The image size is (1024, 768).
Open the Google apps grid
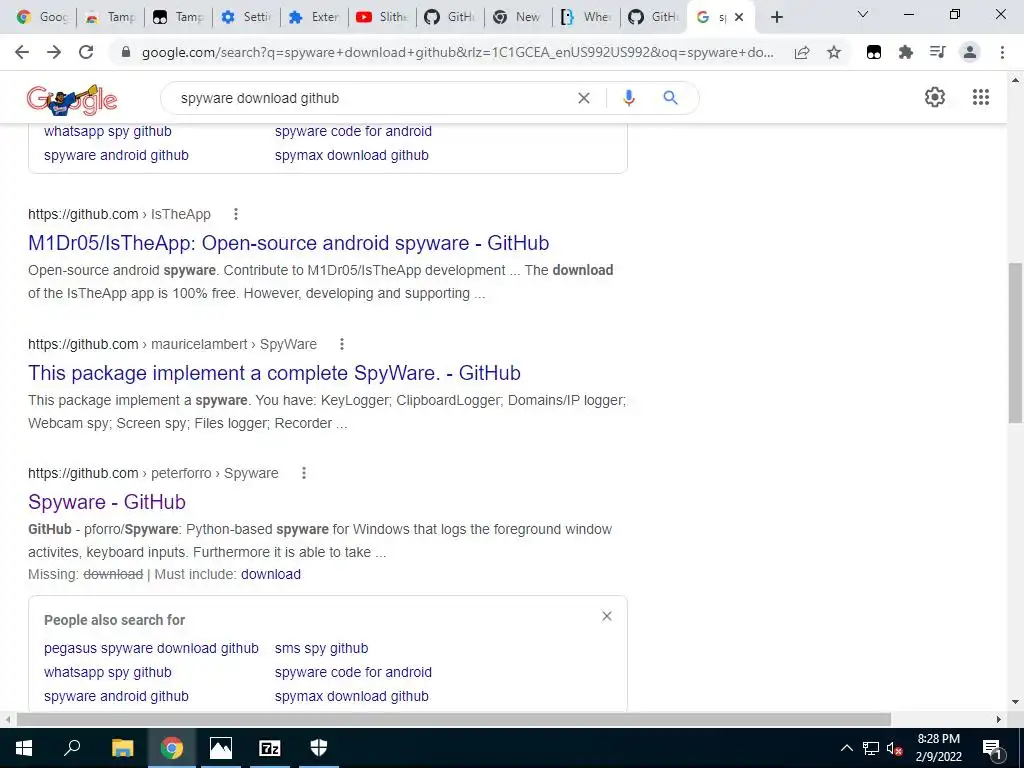(x=981, y=97)
